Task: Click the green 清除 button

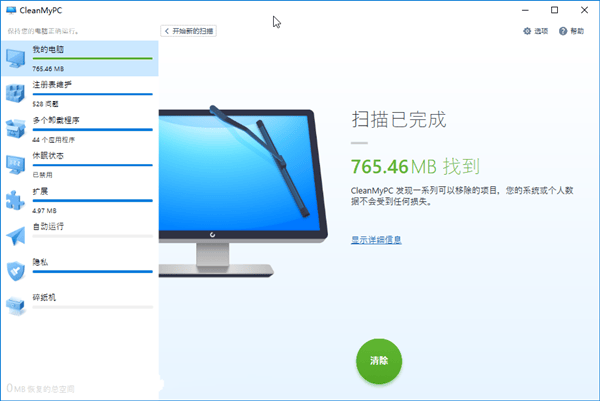Action: (379, 361)
